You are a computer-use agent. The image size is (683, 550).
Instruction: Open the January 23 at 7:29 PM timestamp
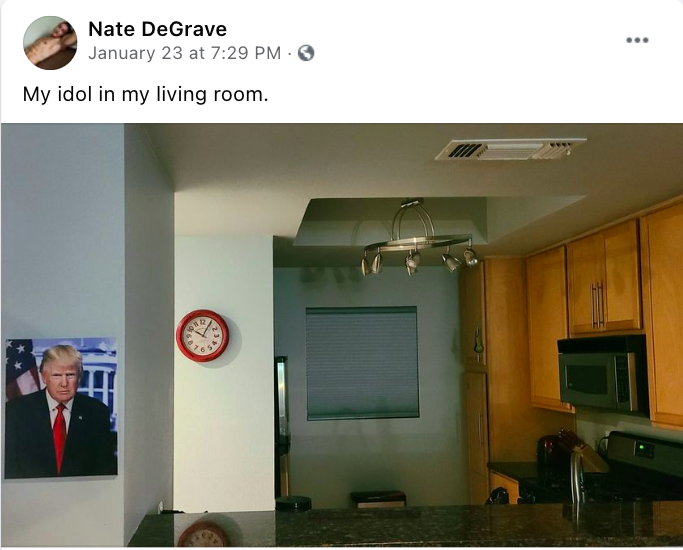[185, 53]
